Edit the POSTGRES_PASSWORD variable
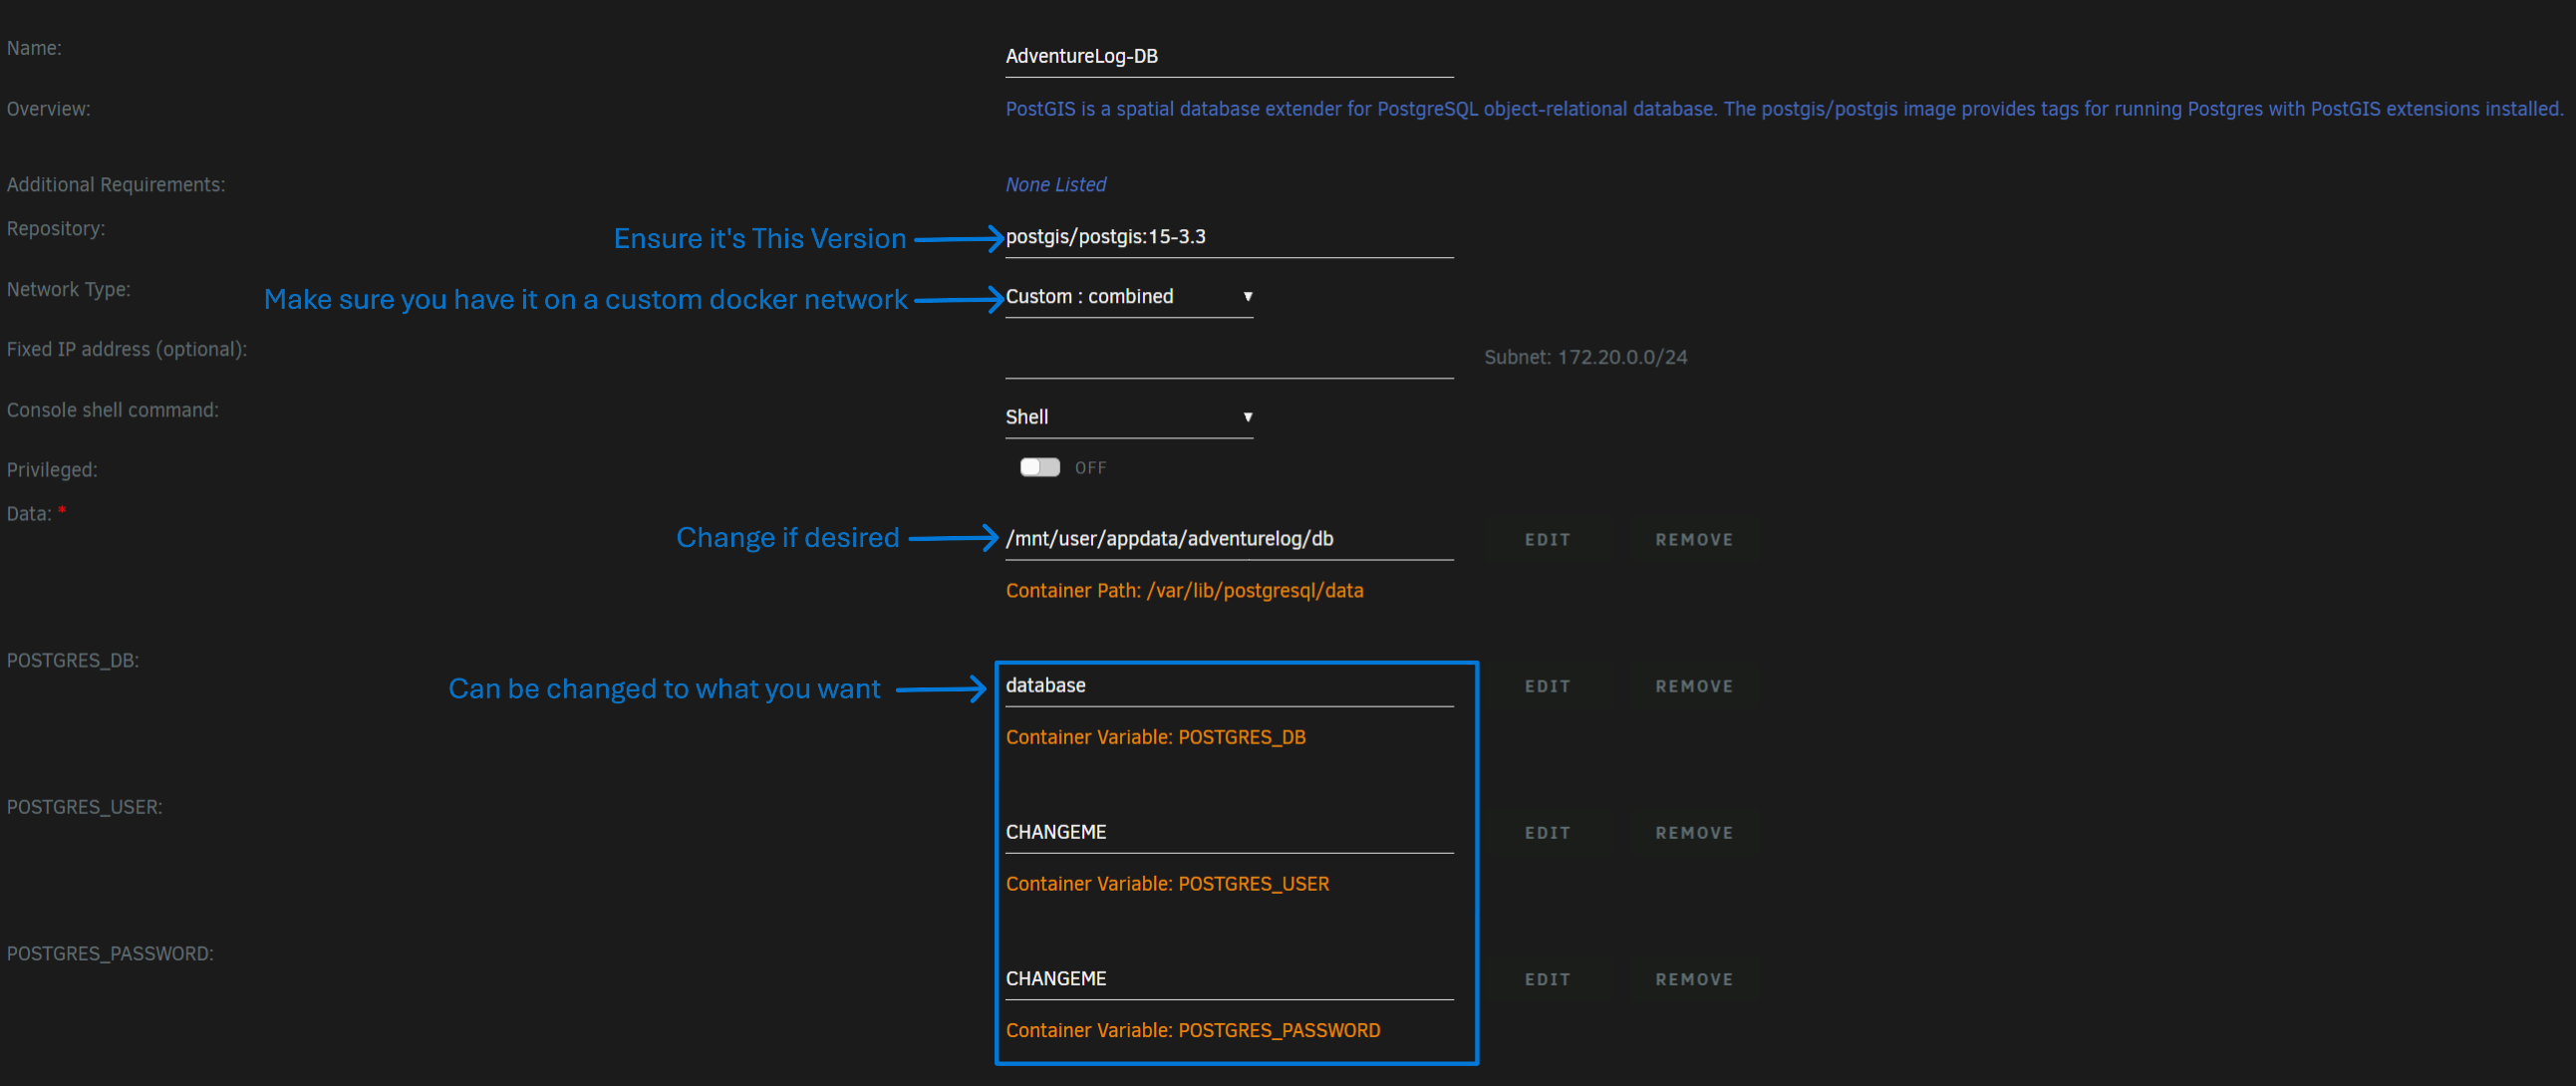The image size is (2576, 1086). click(x=1547, y=979)
